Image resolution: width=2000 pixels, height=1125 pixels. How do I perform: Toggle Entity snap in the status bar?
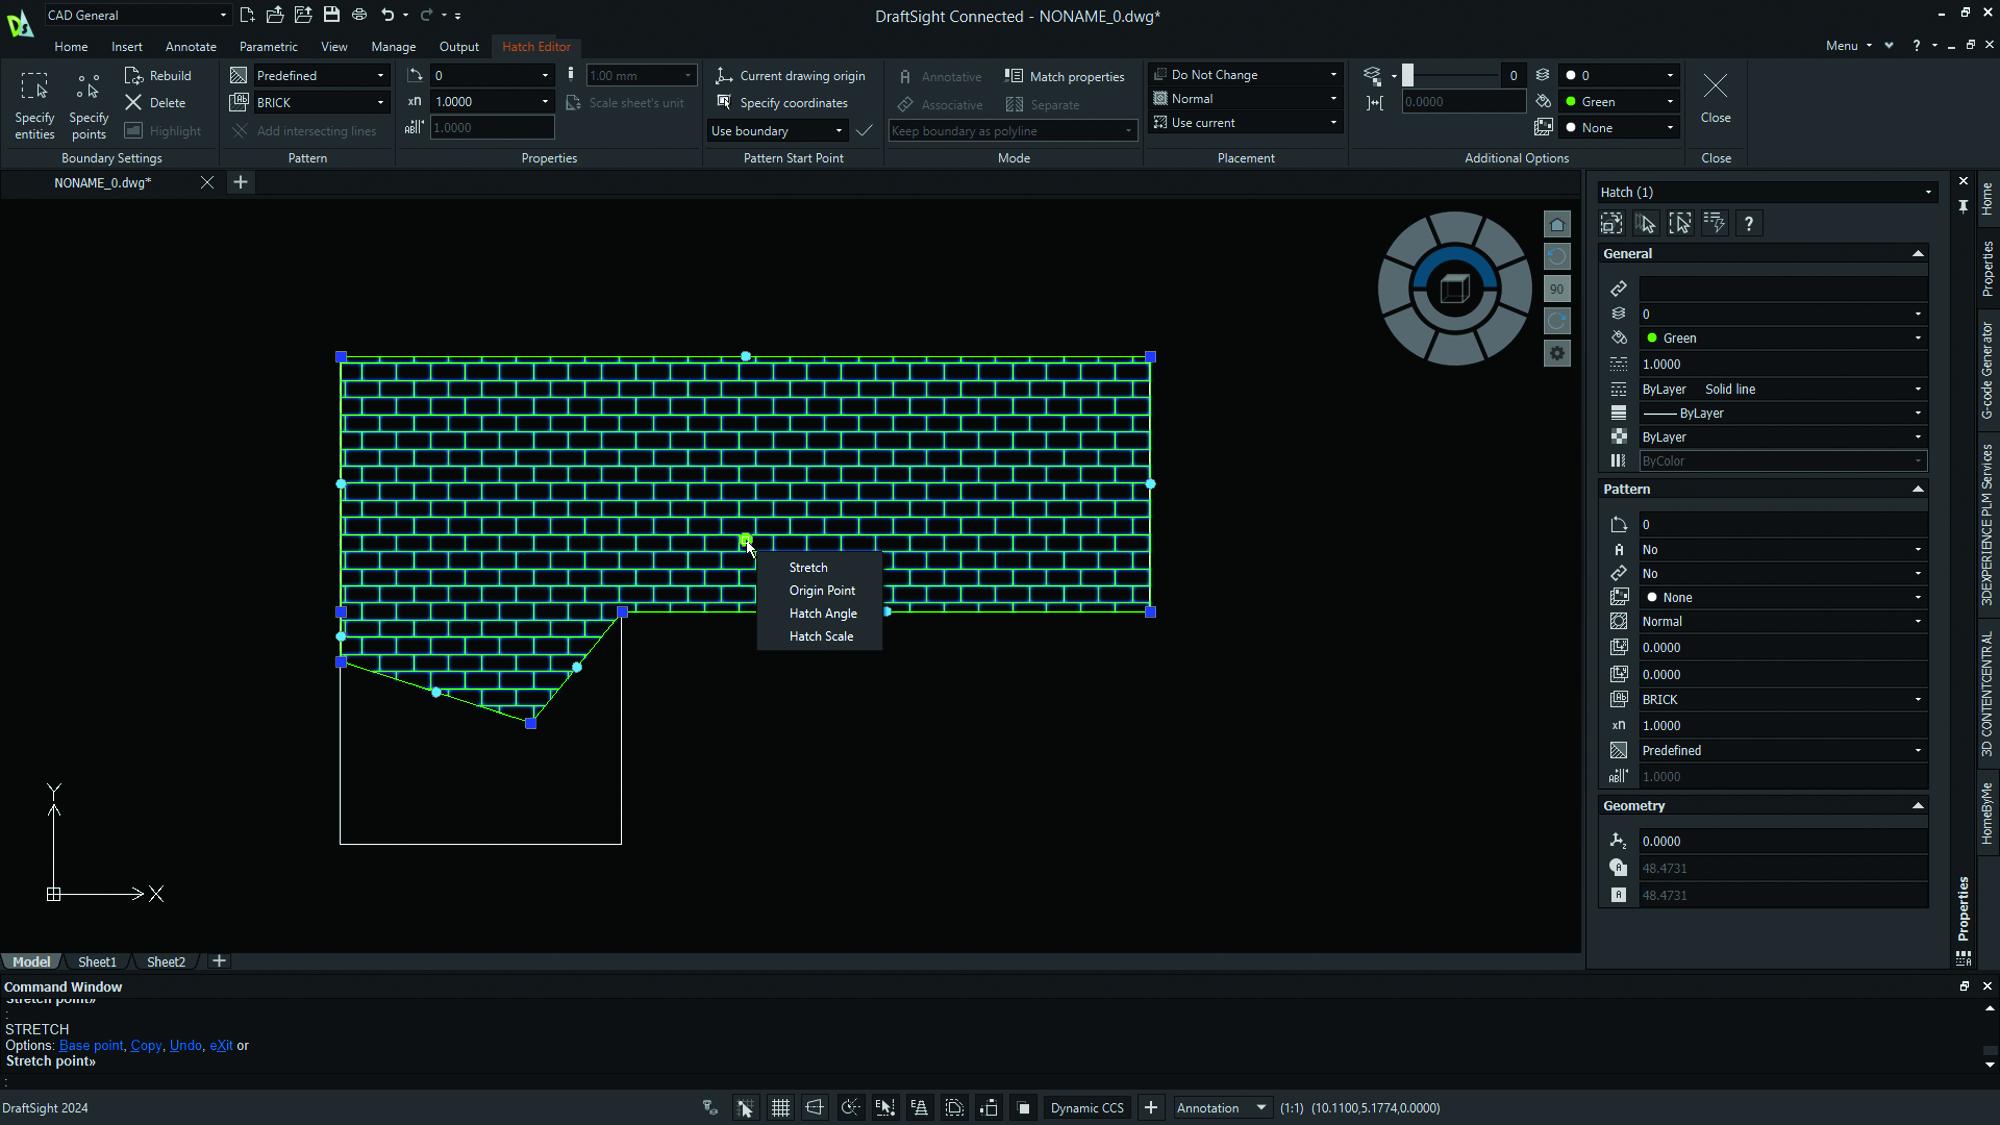[885, 1107]
